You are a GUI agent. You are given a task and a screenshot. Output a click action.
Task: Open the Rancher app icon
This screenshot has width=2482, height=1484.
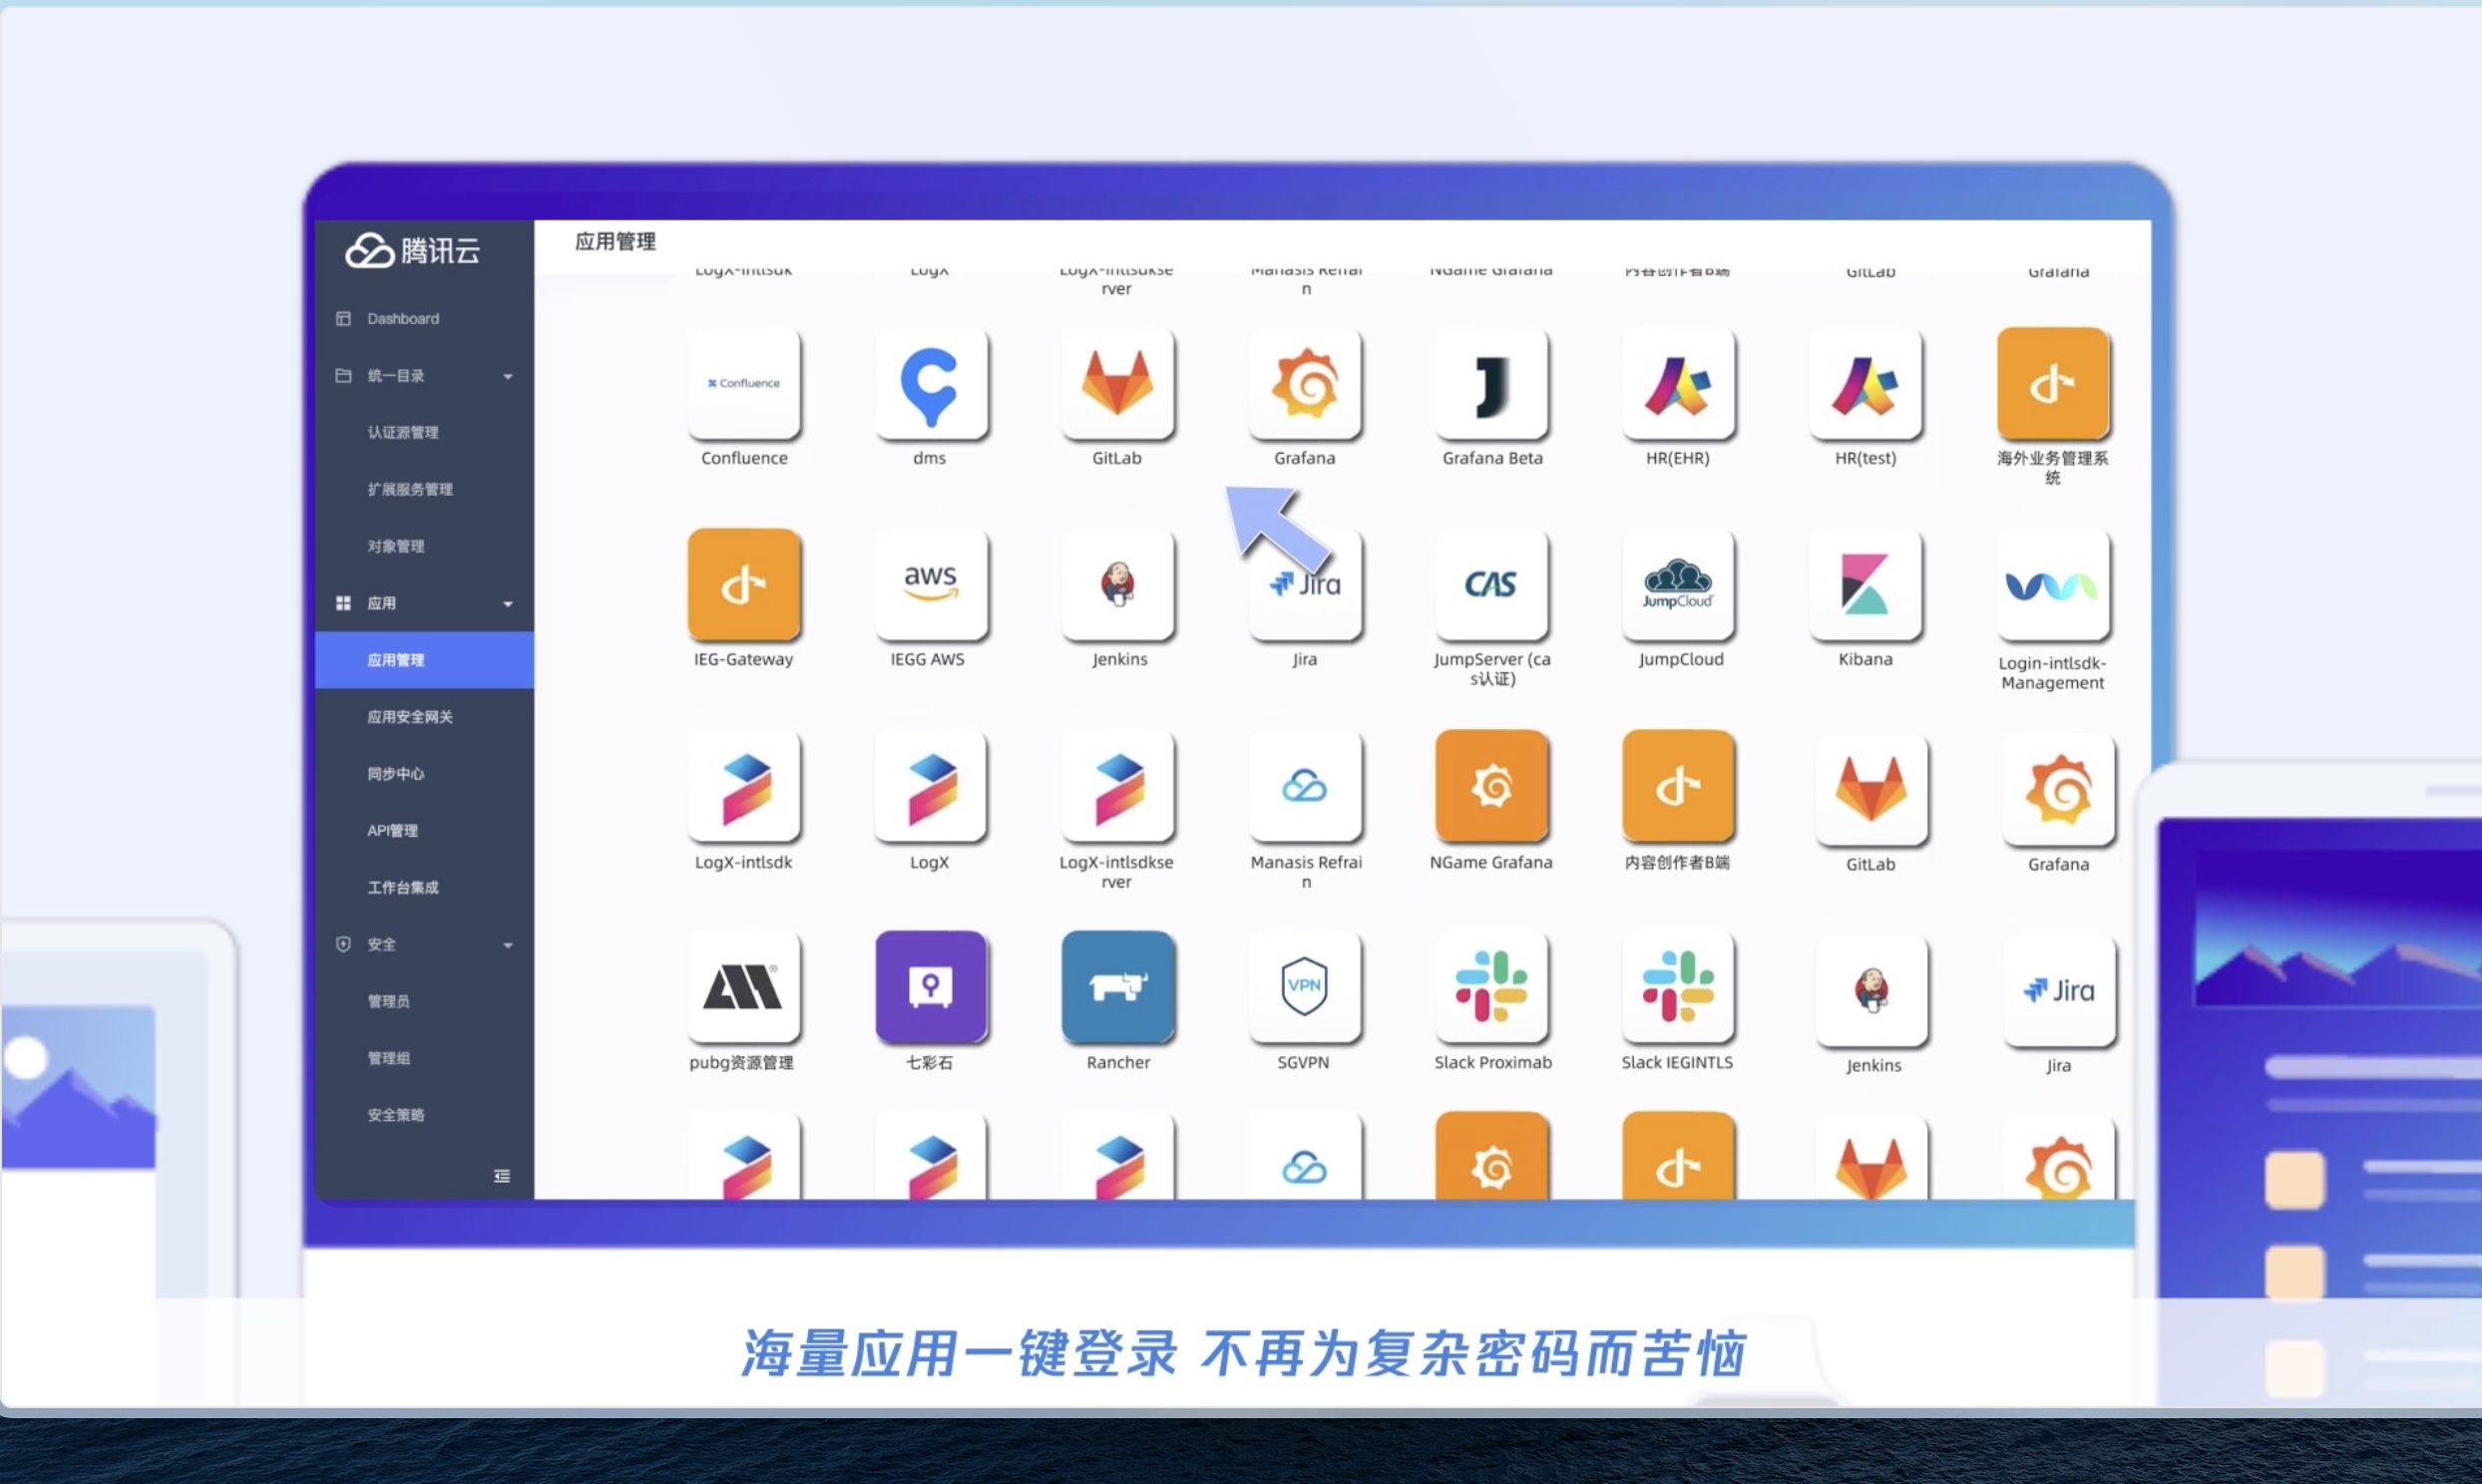coord(1118,987)
